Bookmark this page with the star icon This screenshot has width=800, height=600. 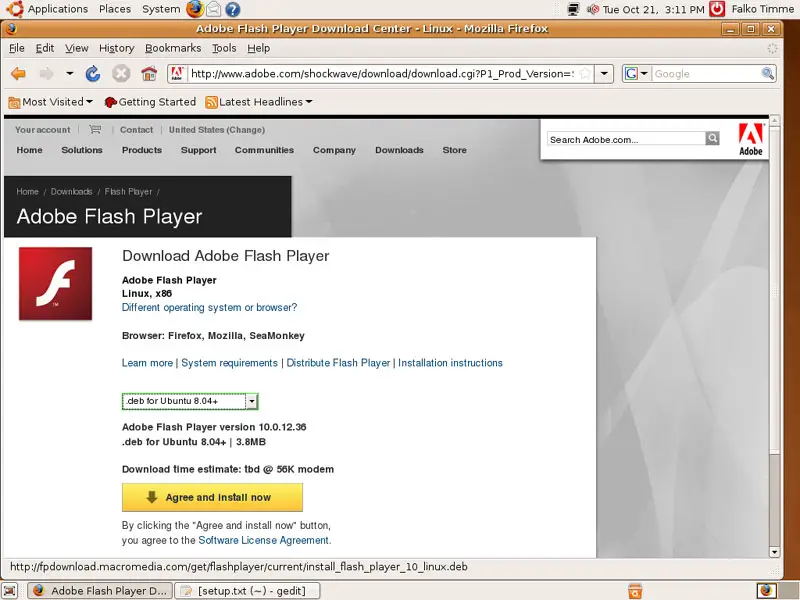click(585, 74)
